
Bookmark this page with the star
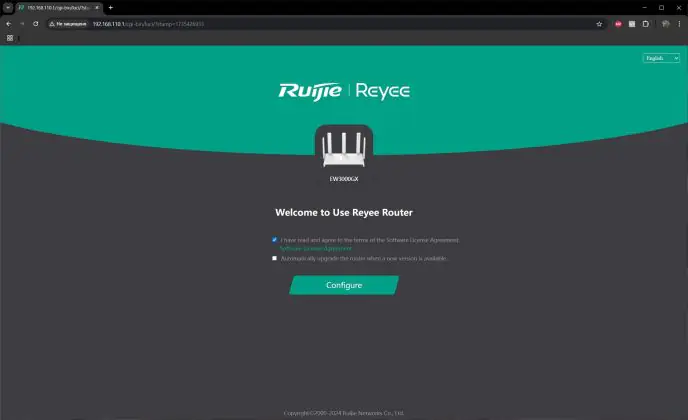click(599, 24)
